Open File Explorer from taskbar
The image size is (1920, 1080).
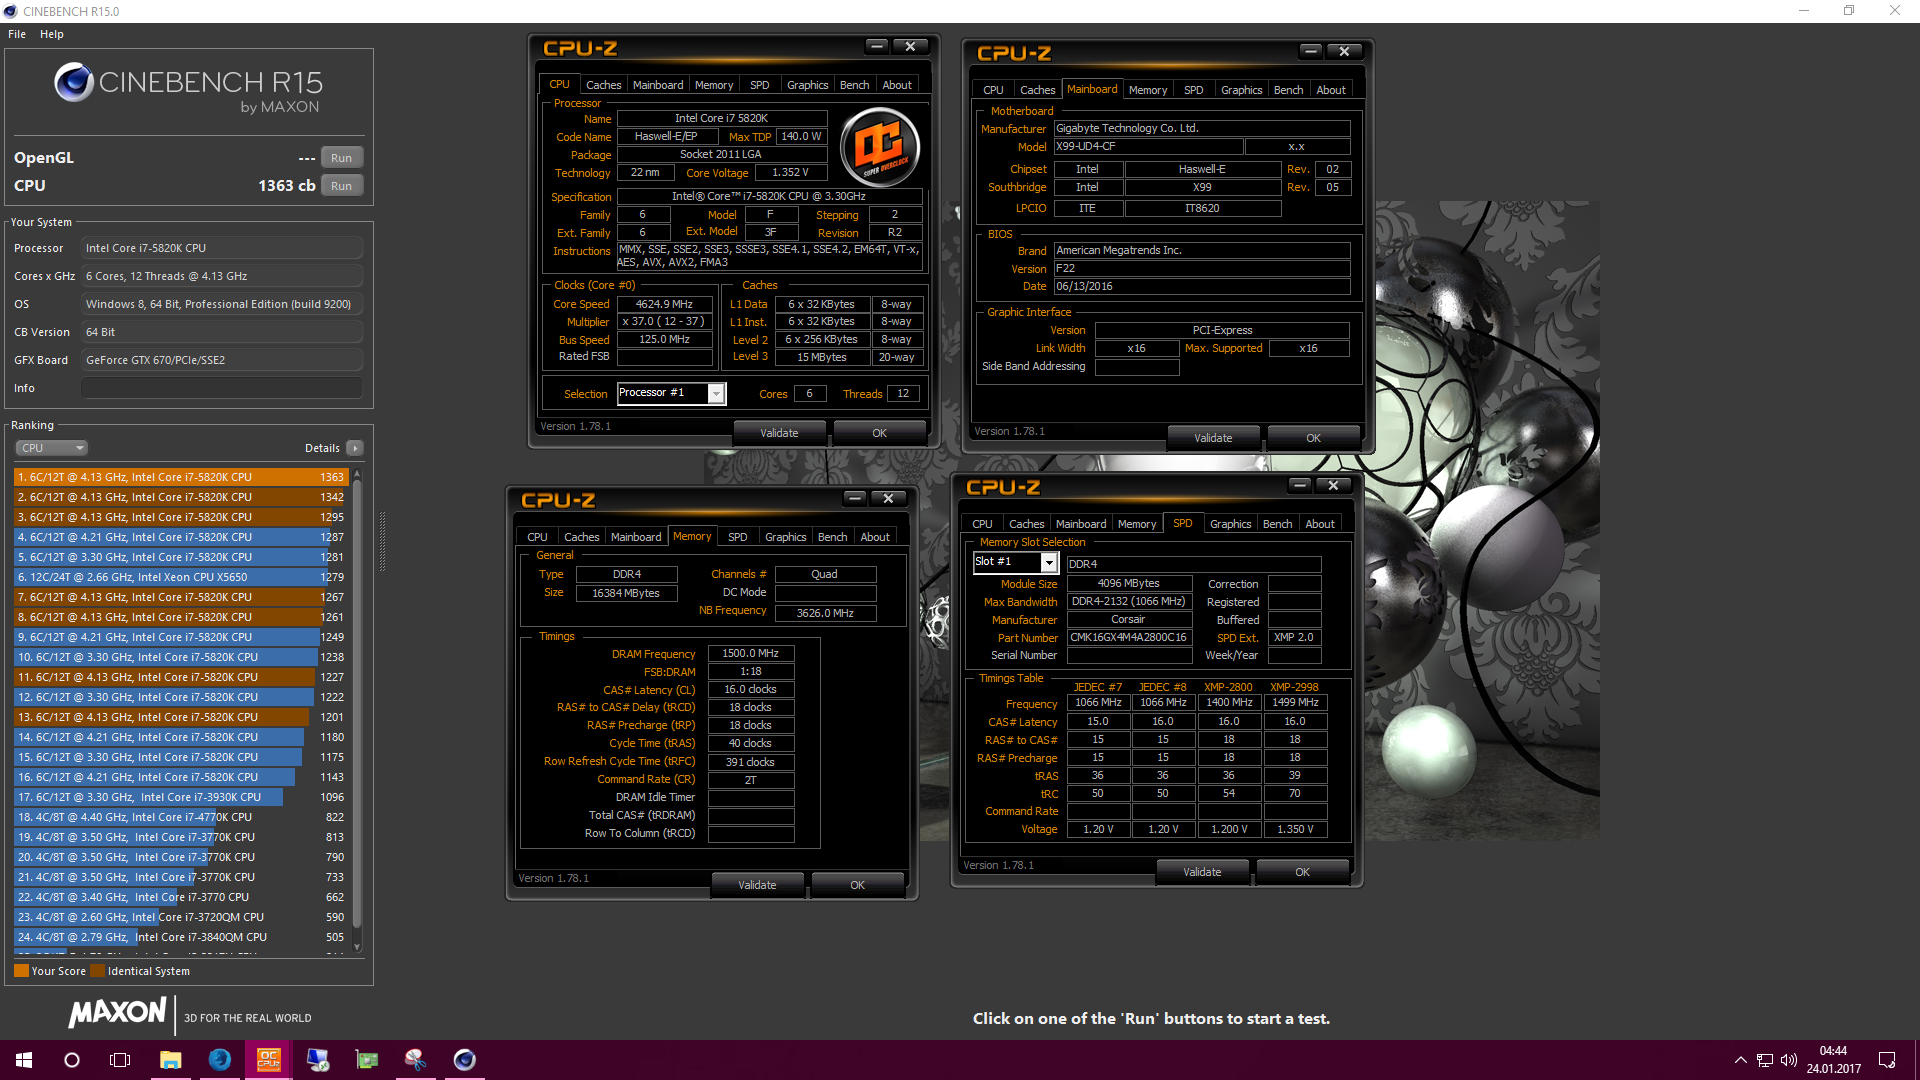click(170, 1060)
